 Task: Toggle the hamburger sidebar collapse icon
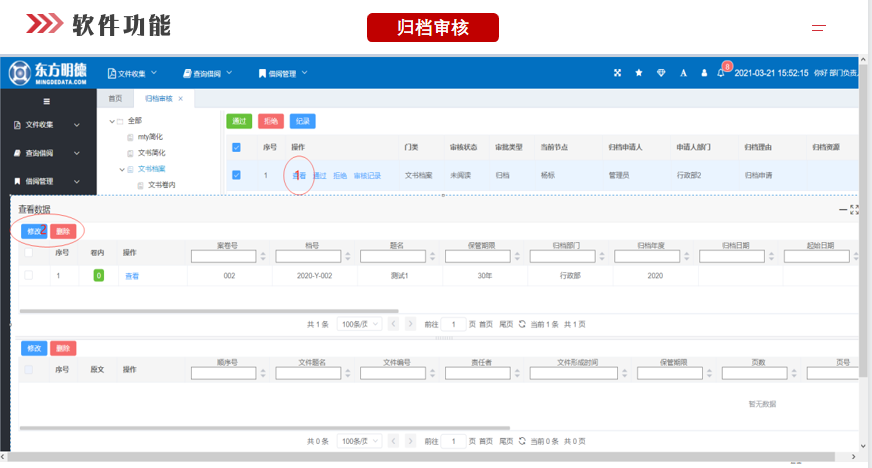pos(46,101)
